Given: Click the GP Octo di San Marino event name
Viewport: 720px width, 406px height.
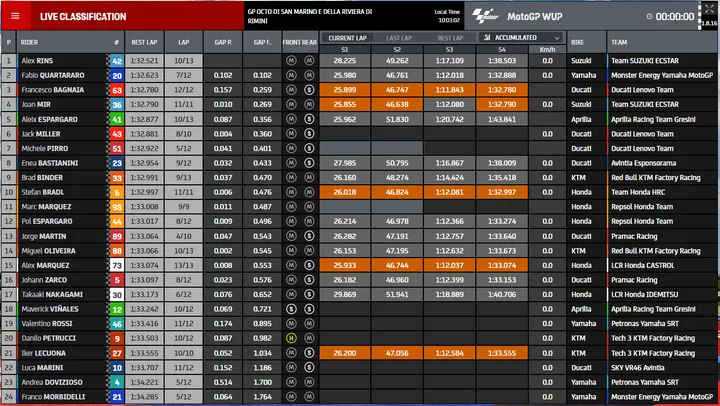Looking at the screenshot, I should [x=310, y=16].
